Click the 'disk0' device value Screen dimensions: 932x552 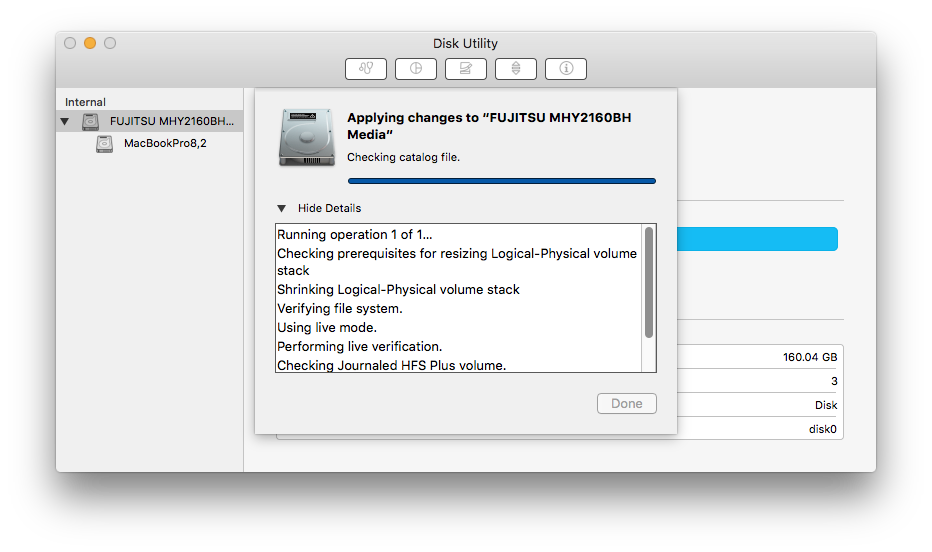pyautogui.click(x=823, y=429)
